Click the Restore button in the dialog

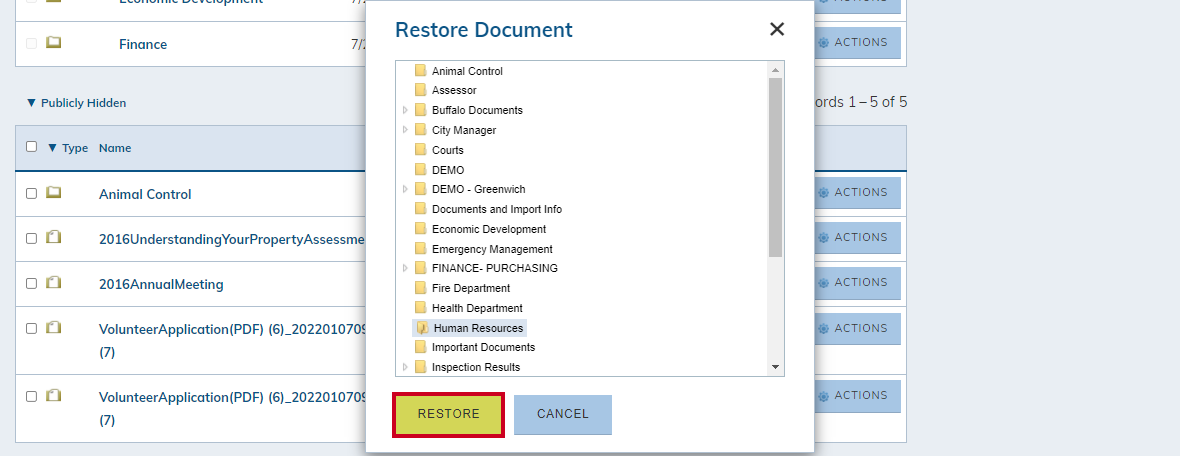click(449, 414)
